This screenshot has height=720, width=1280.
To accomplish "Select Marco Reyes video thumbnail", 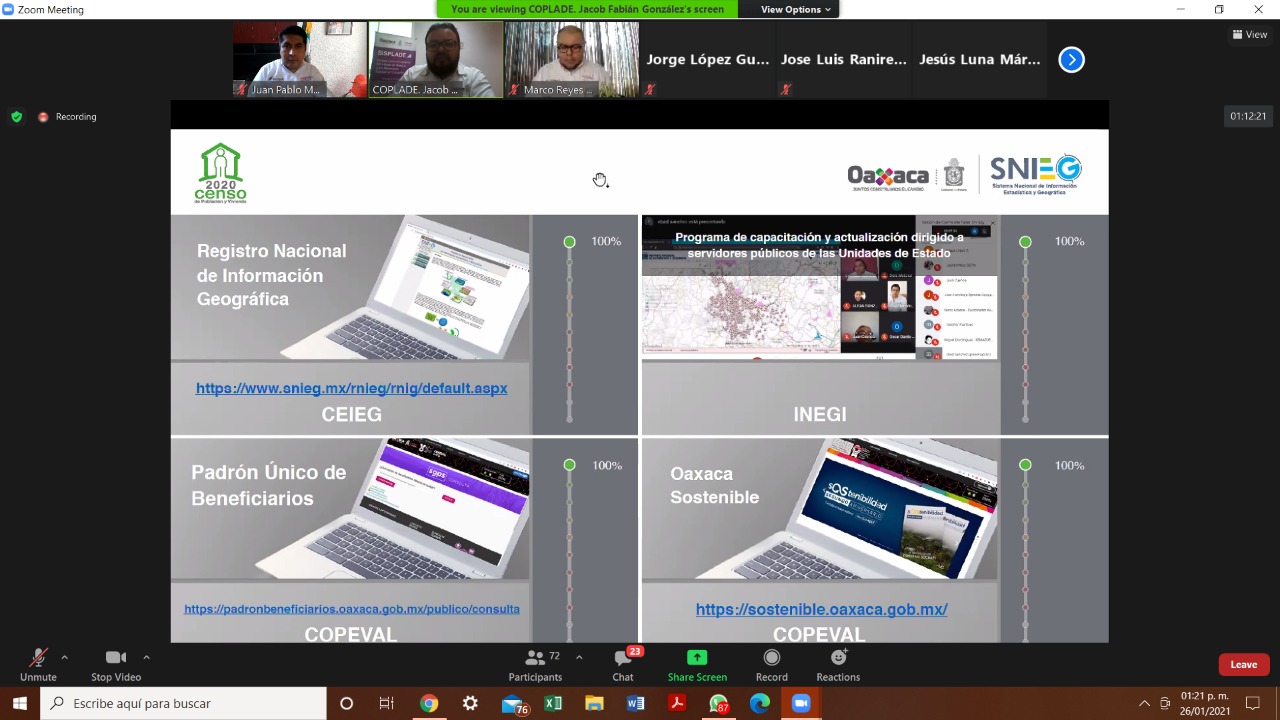I will [571, 60].
